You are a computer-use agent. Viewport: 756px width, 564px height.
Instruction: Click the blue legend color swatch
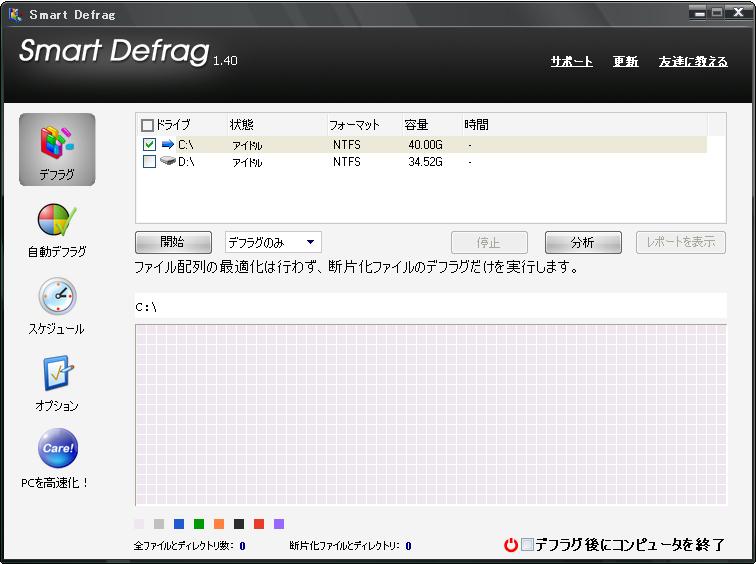point(179,524)
